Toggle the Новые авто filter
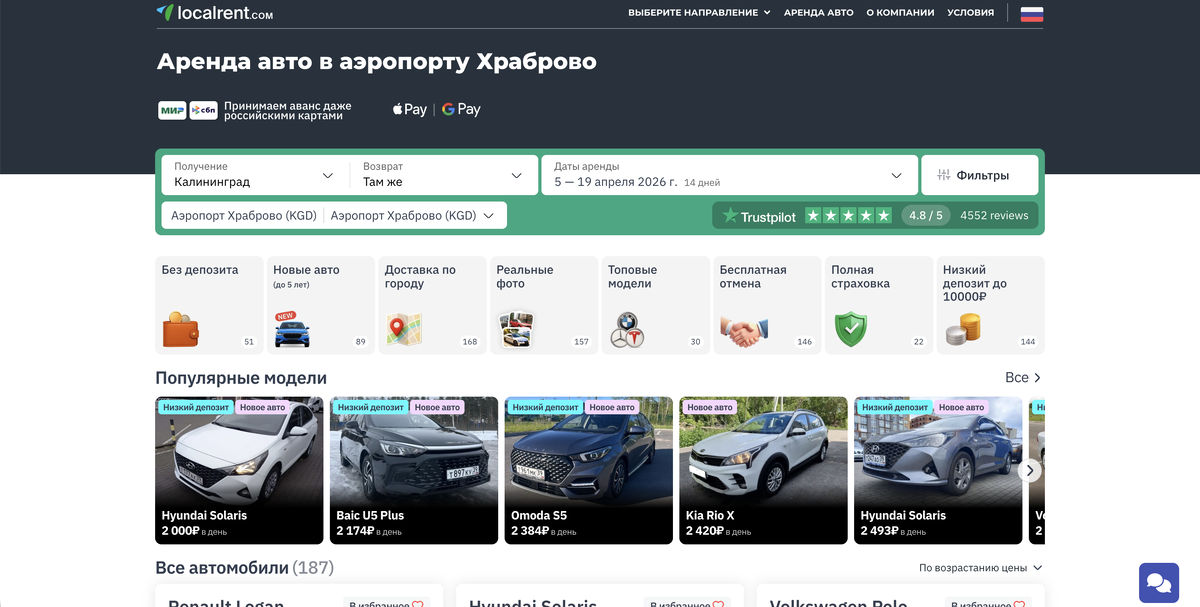Screen dimensions: 1200x607 coord(320,305)
